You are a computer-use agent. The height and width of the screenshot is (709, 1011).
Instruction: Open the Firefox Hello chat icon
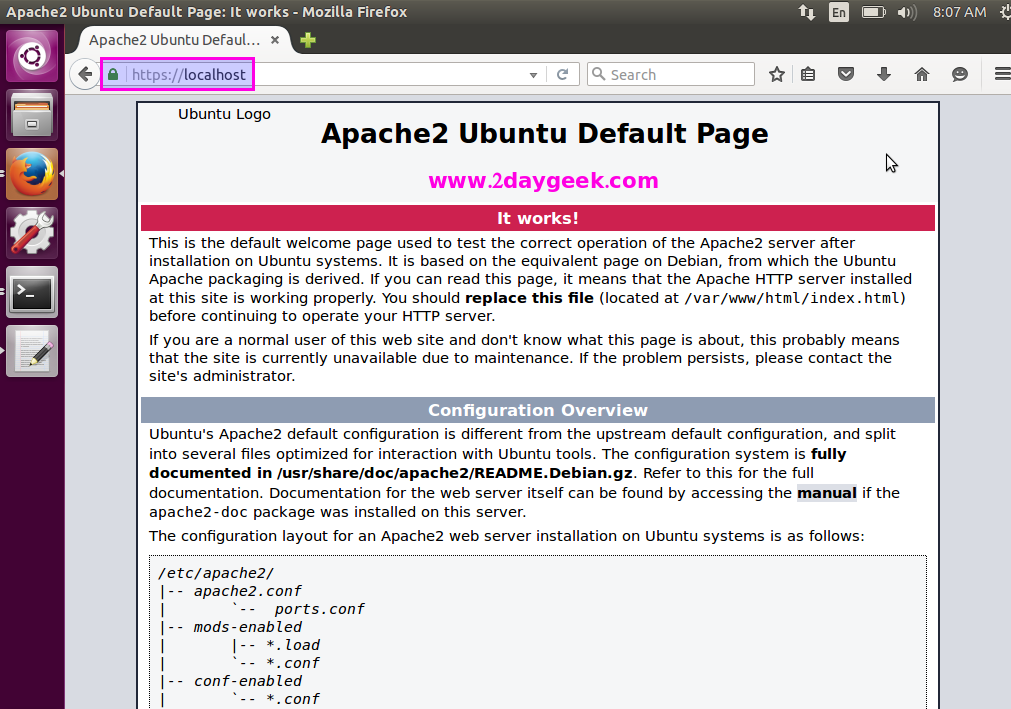(x=960, y=75)
